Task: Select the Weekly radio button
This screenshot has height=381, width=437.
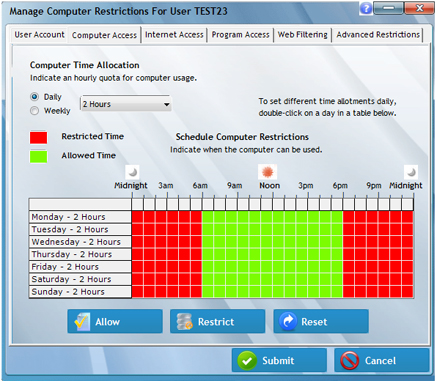Action: pos(34,111)
